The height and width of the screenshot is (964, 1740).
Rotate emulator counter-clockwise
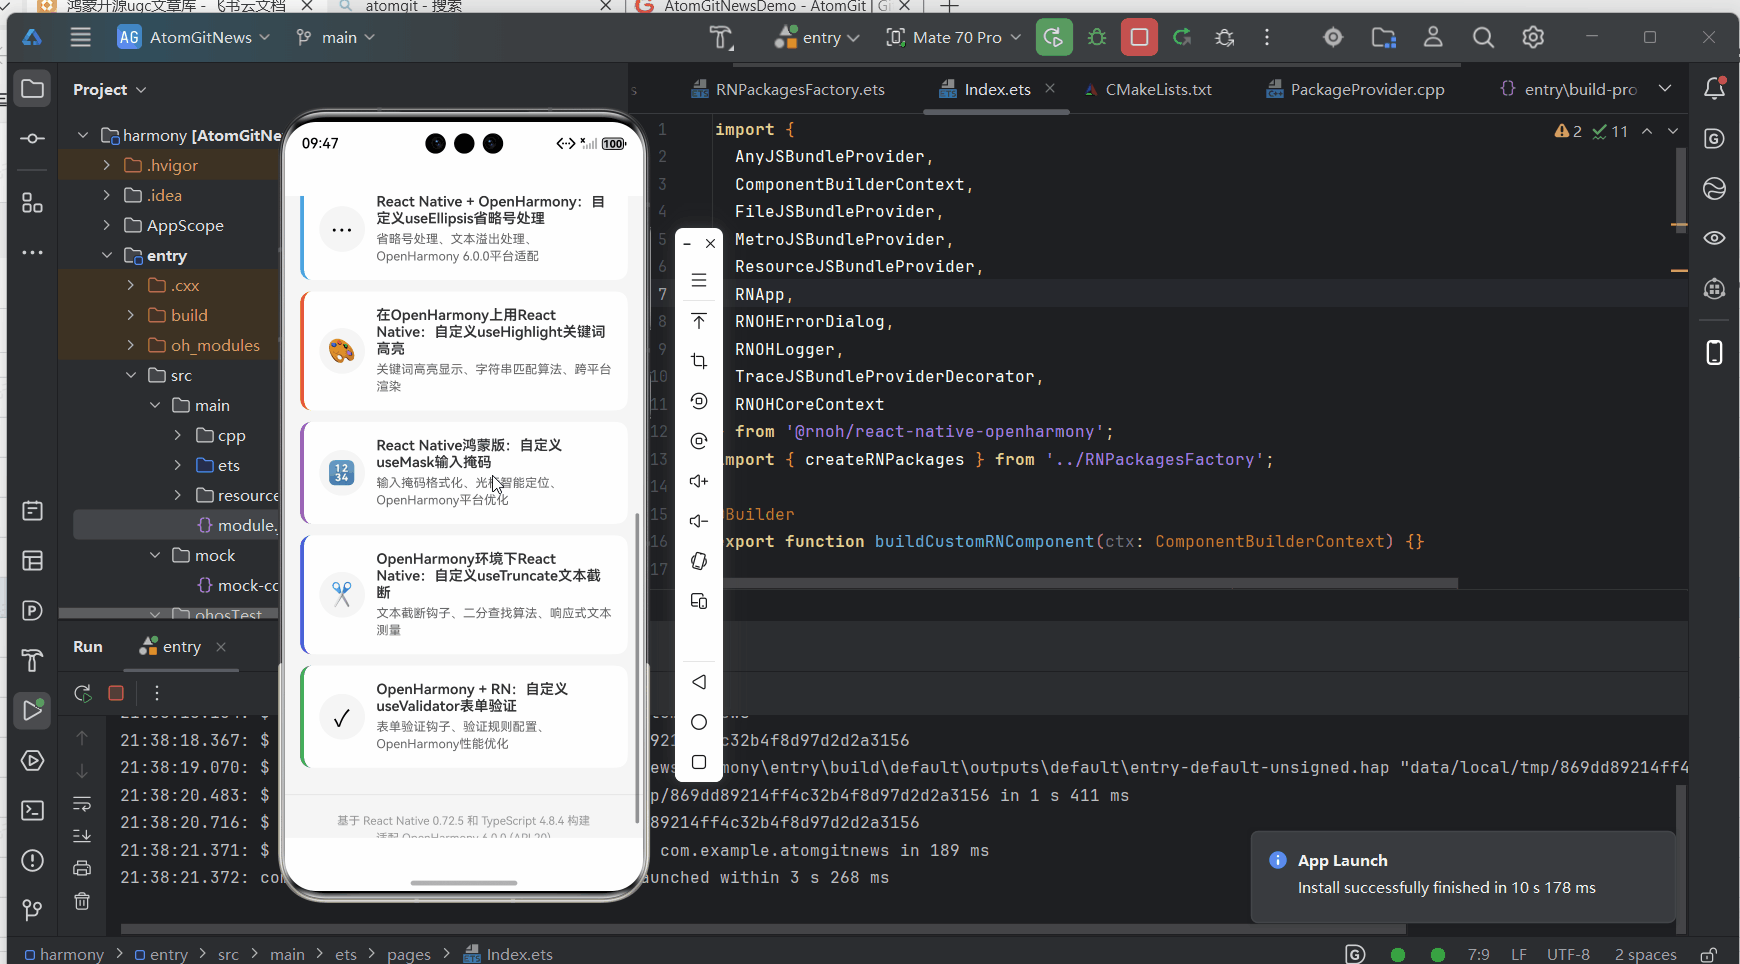point(699,401)
